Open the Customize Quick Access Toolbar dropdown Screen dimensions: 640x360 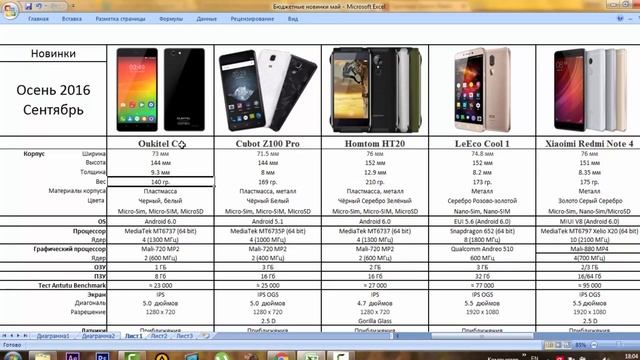73,7
